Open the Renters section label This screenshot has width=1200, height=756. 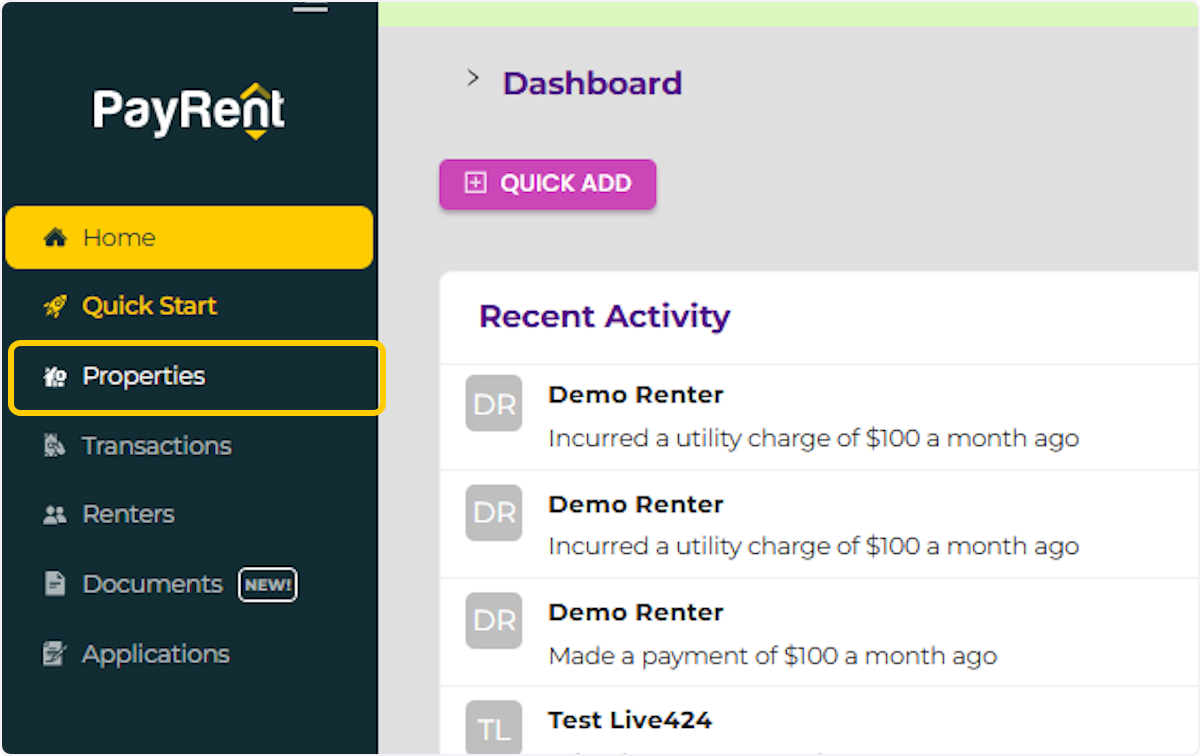click(x=128, y=515)
